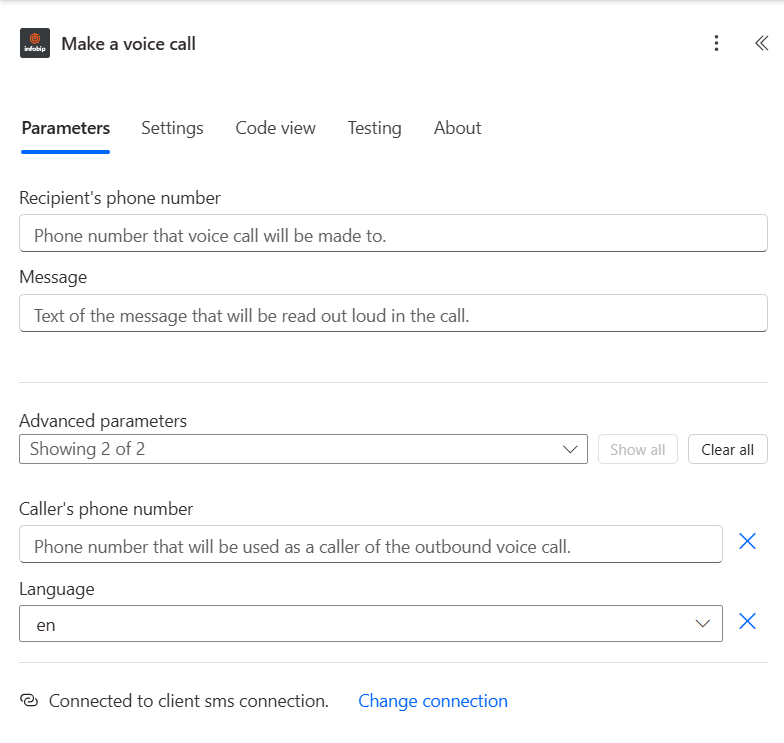784x743 pixels.
Task: Click the link icon beside connection status
Action: [29, 700]
